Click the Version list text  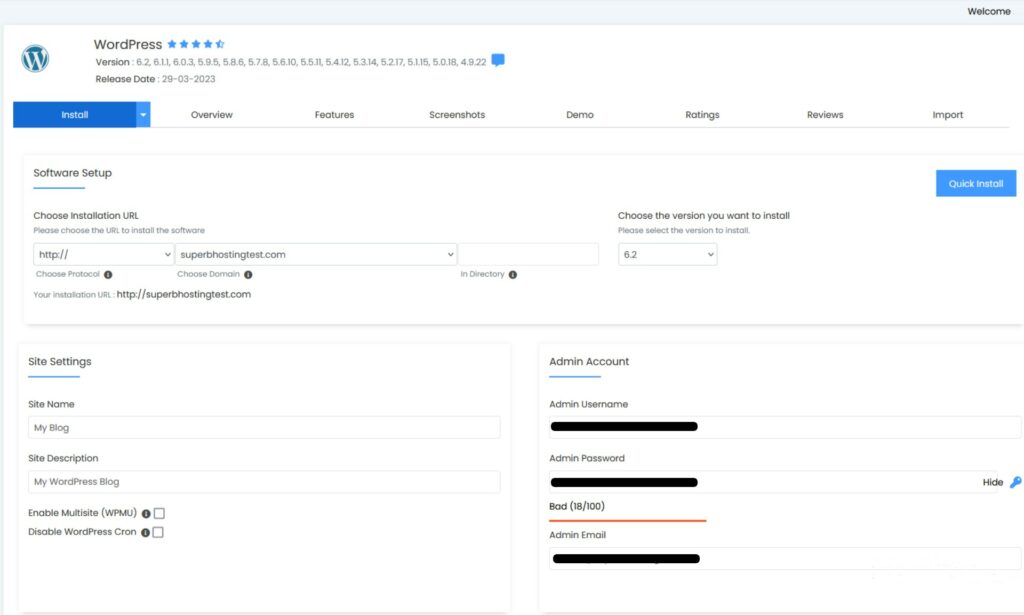pyautogui.click(x=291, y=62)
